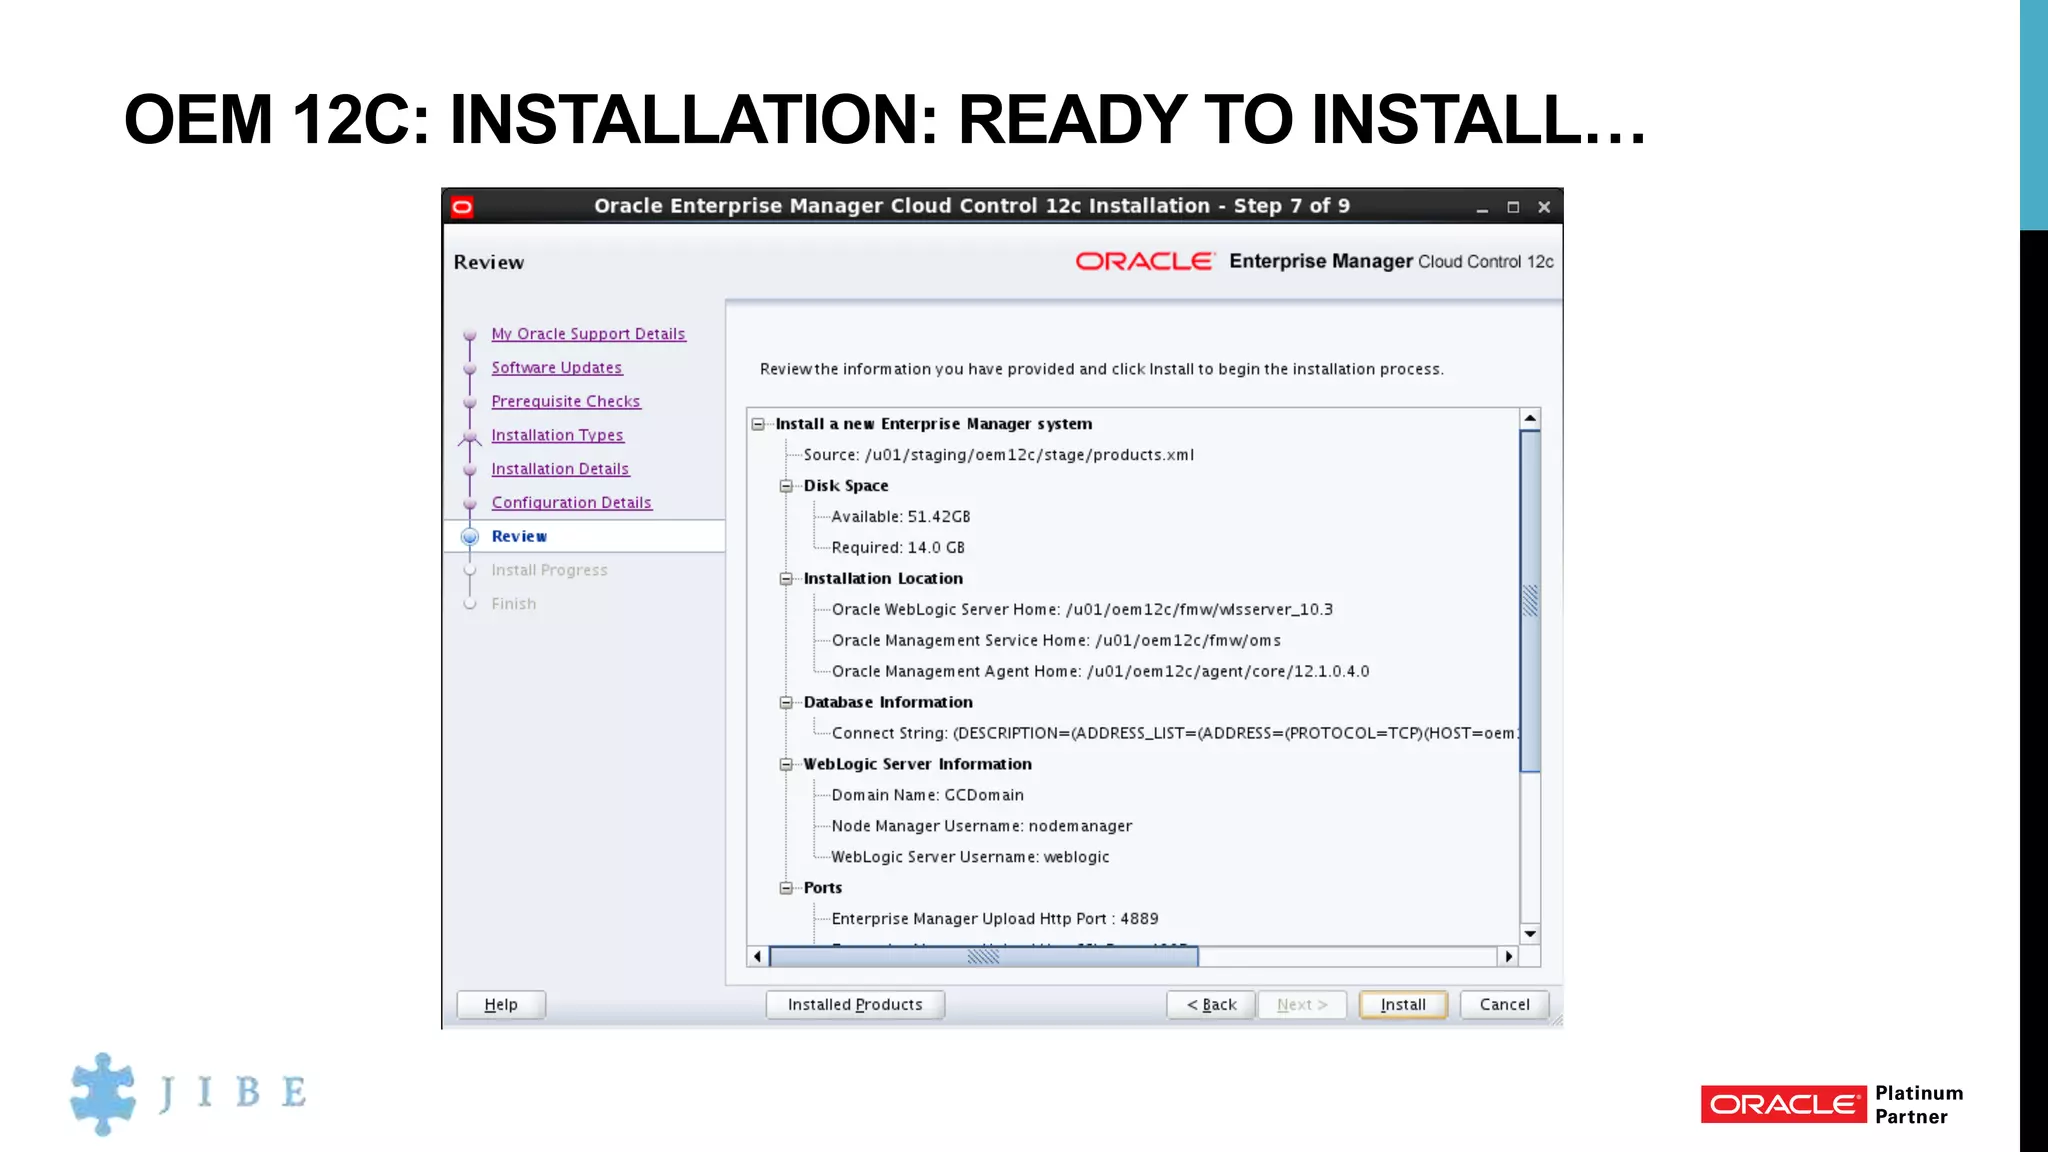The image size is (2048, 1152).
Task: Click the window resize grip corner
Action: (x=1555, y=1020)
